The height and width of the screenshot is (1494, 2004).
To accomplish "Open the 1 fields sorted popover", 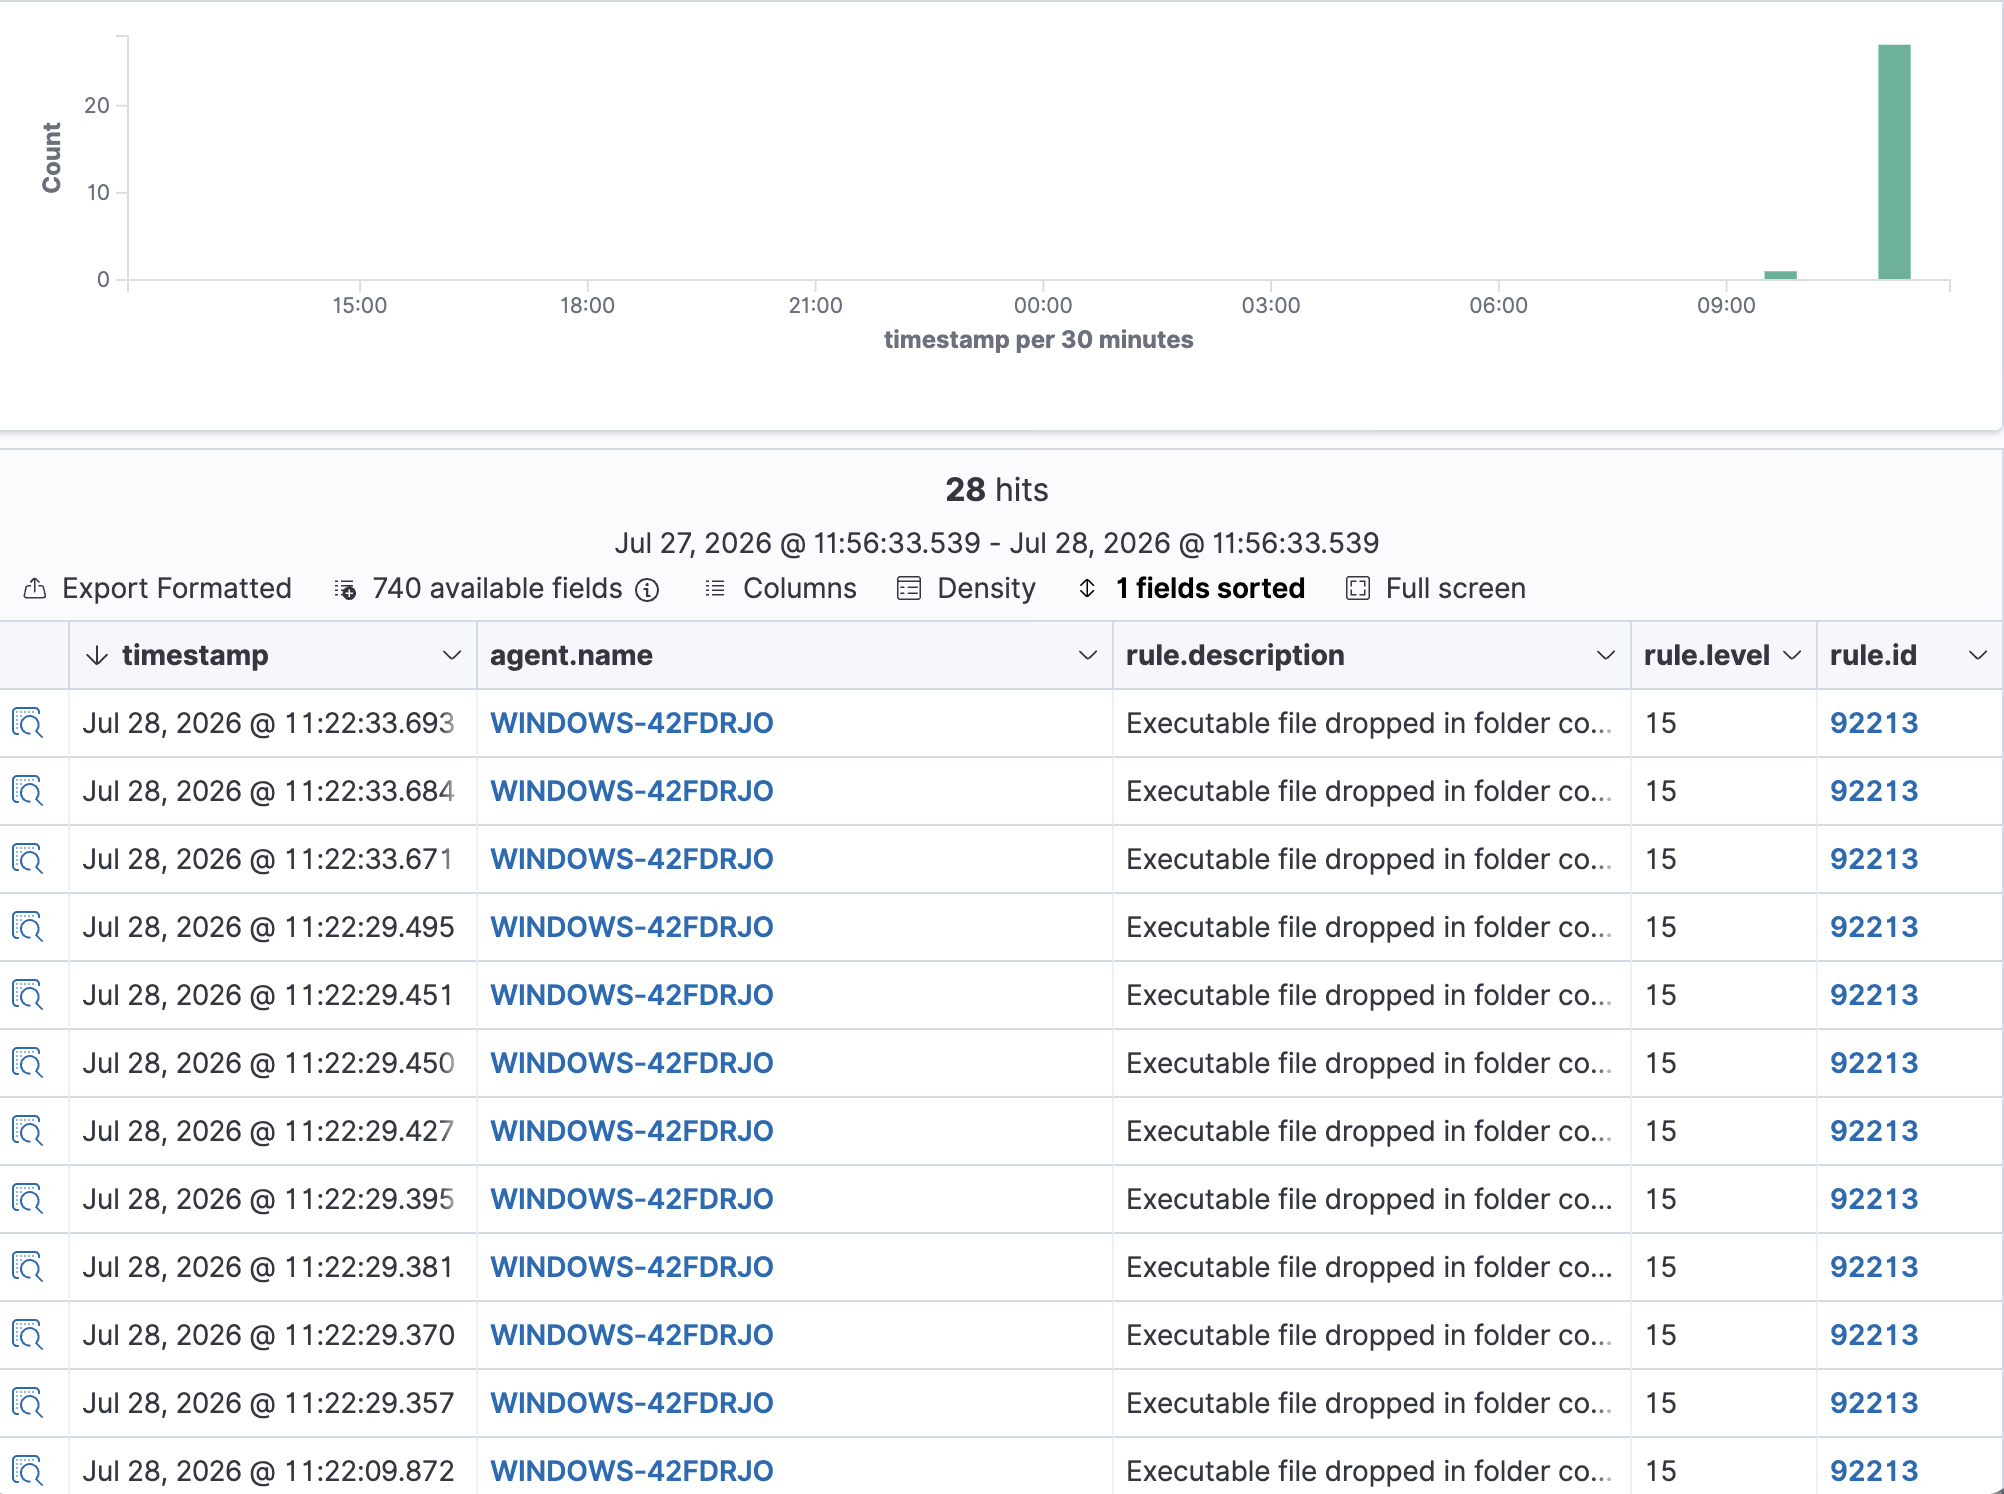I will point(1192,589).
